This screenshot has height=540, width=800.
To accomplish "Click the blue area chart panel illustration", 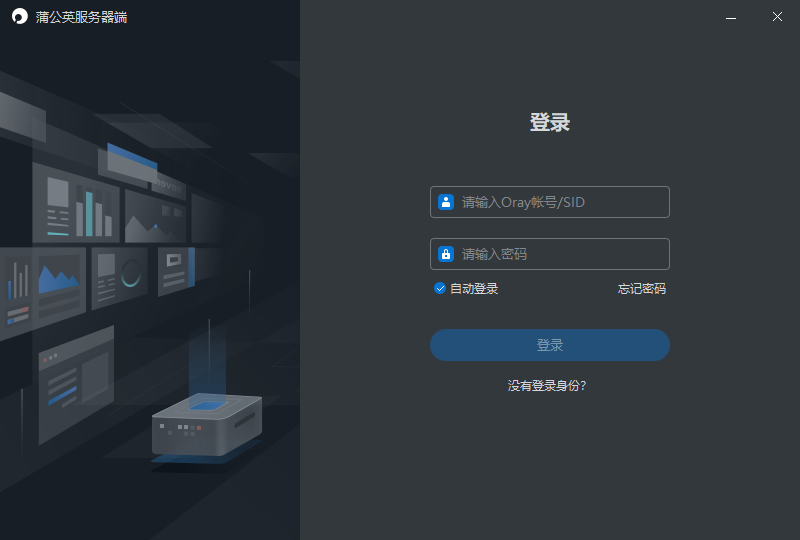I will [60, 282].
